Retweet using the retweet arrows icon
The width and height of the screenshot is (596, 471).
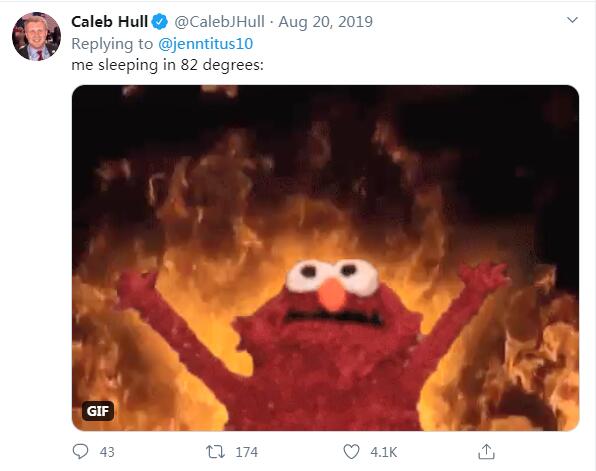tap(216, 452)
